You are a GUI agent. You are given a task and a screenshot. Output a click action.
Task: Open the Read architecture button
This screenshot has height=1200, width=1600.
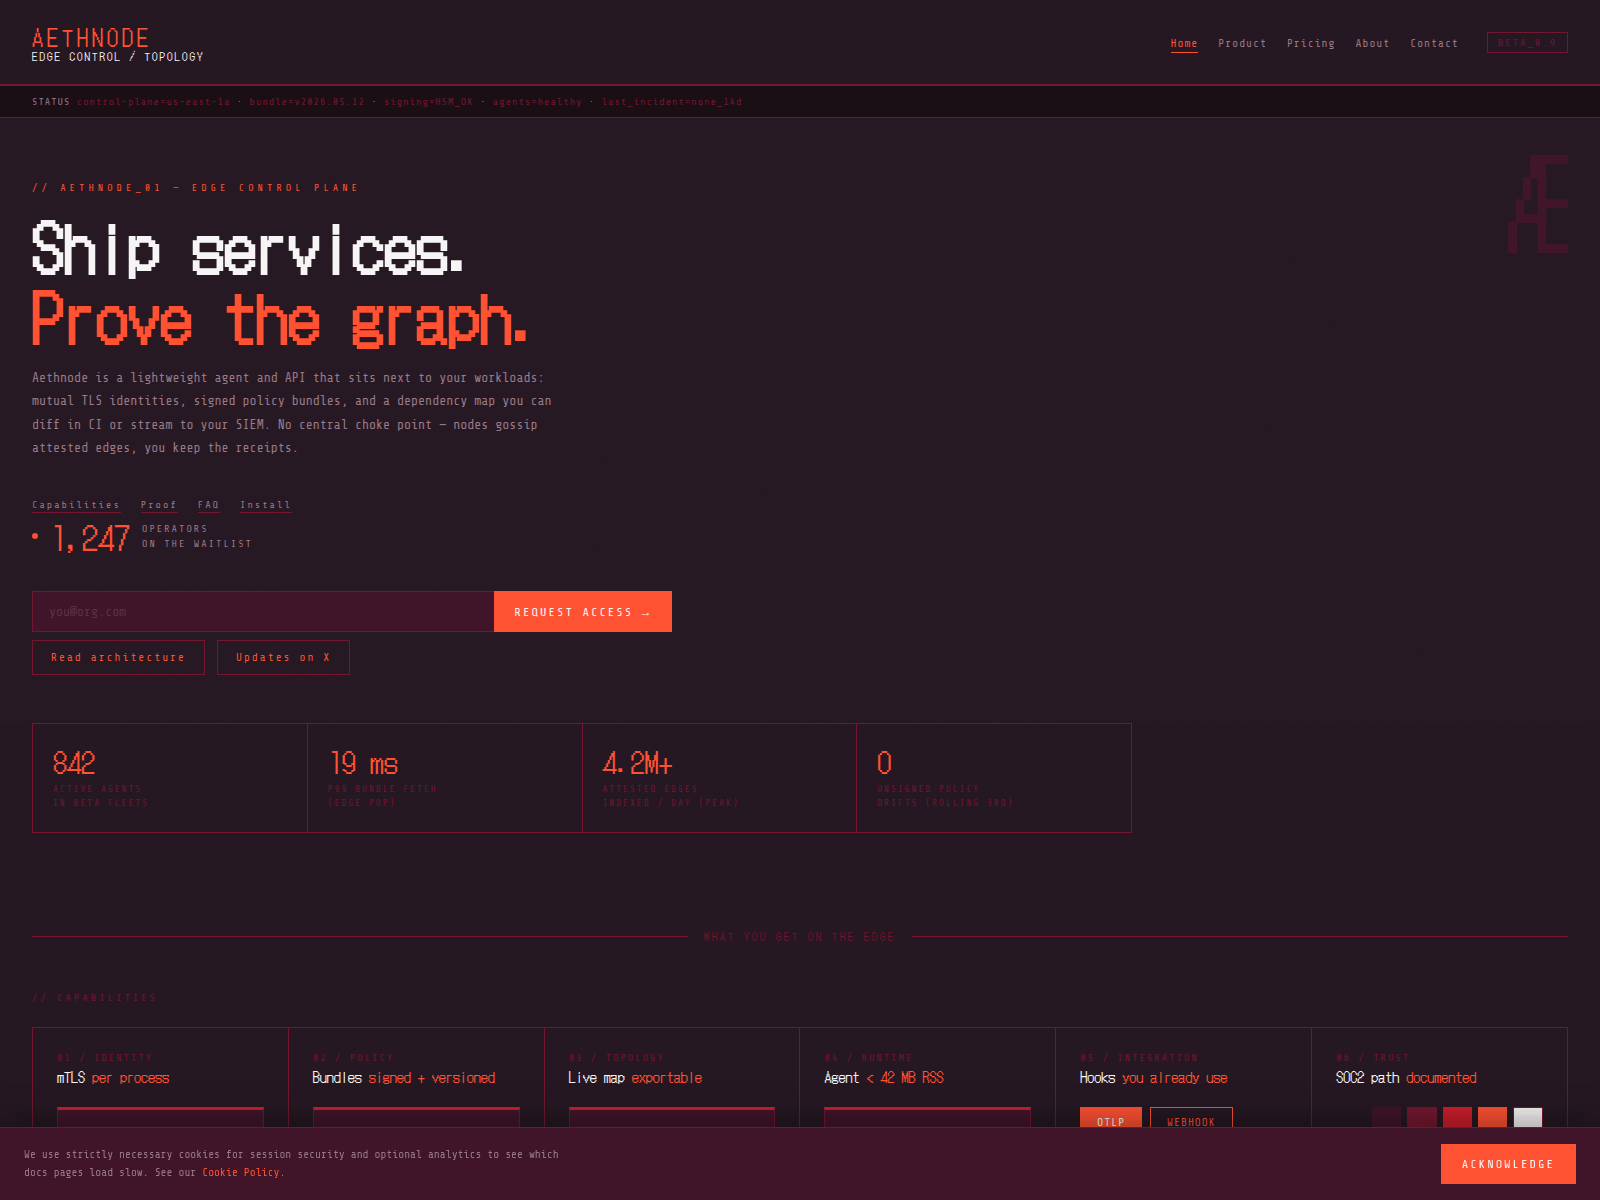[x=118, y=657]
